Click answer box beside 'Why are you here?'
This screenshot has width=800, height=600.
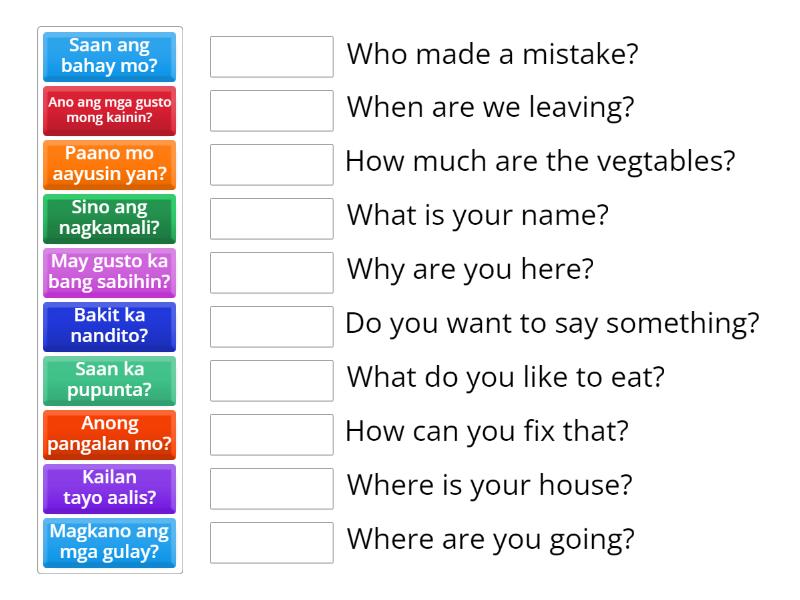(x=272, y=273)
